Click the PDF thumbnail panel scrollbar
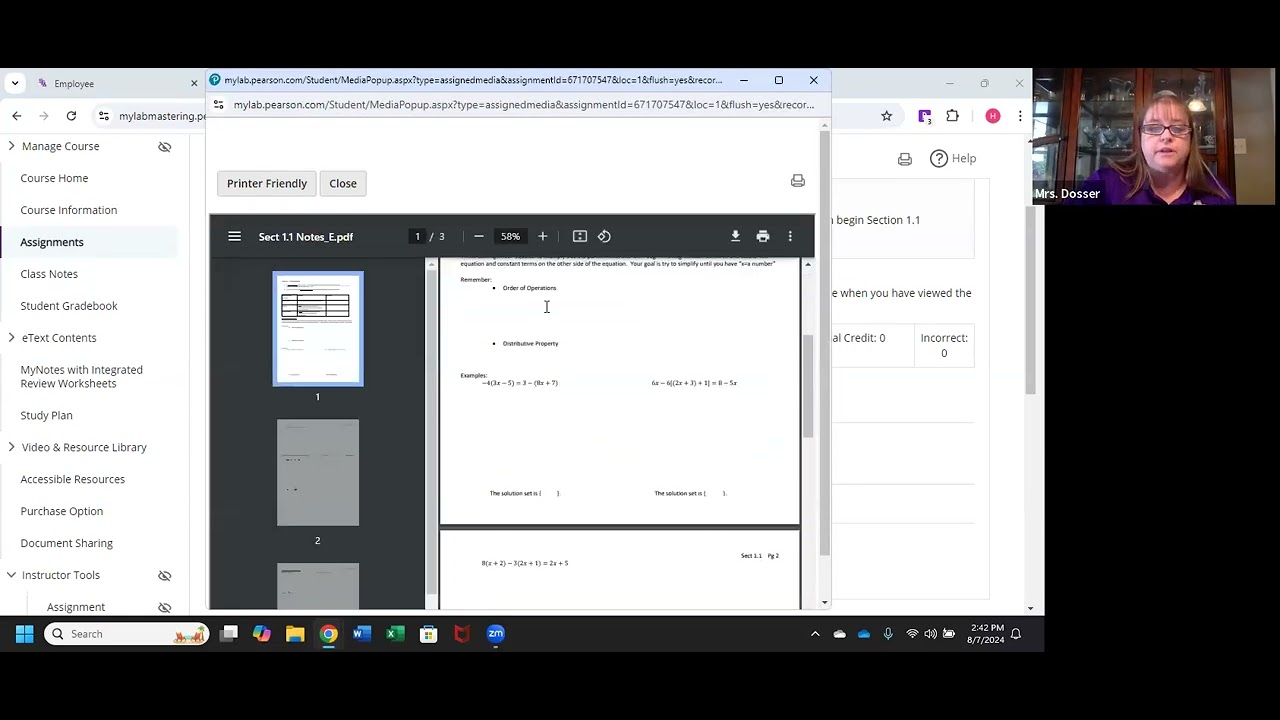The image size is (1280, 720). (x=431, y=432)
